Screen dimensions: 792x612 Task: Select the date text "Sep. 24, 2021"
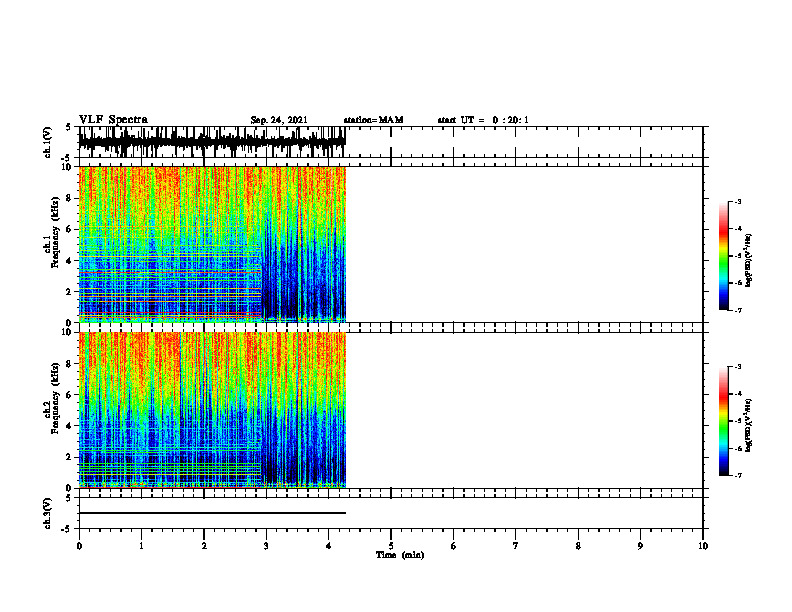tap(279, 120)
